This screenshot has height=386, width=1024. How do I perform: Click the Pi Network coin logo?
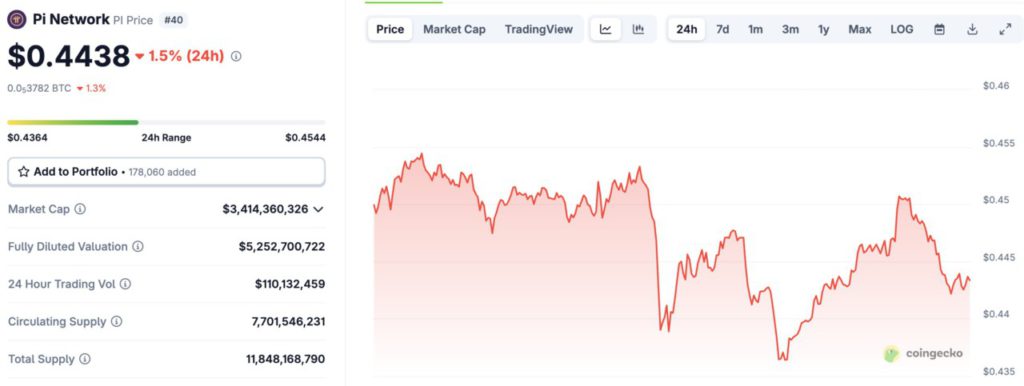click(x=16, y=20)
